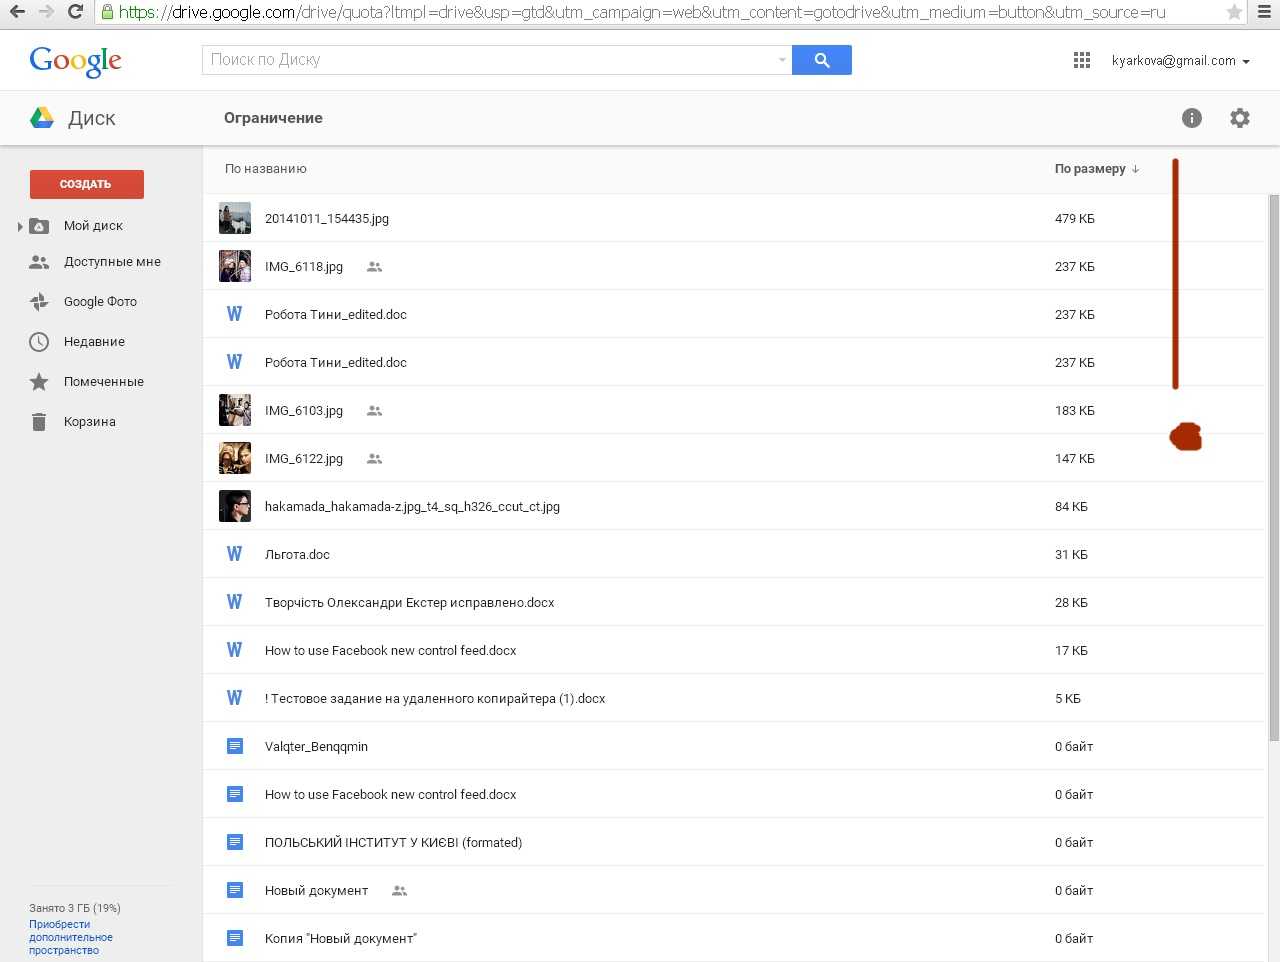Follow the Приобрести дополнительное пространство link

click(71, 937)
